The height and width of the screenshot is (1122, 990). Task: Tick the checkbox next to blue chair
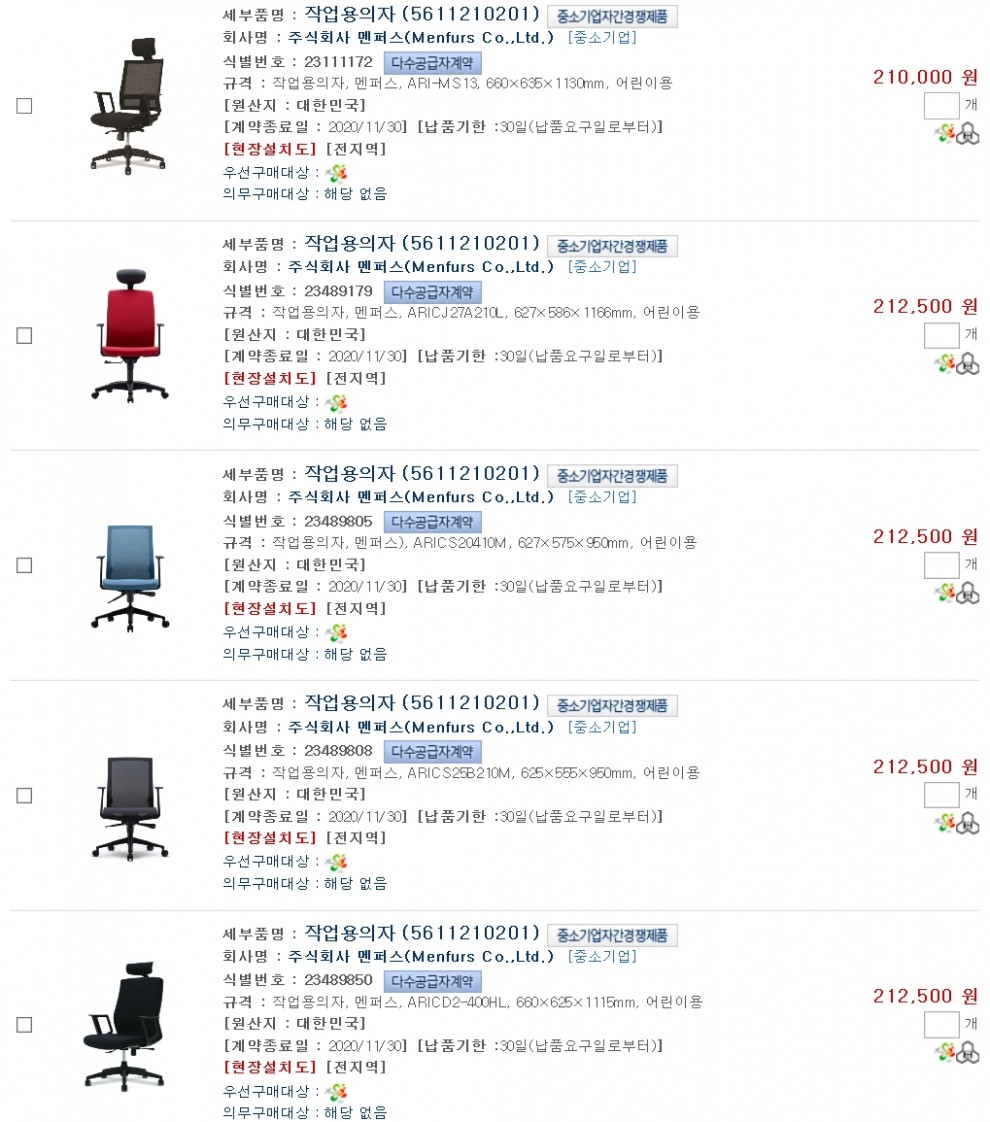pyautogui.click(x=24, y=565)
